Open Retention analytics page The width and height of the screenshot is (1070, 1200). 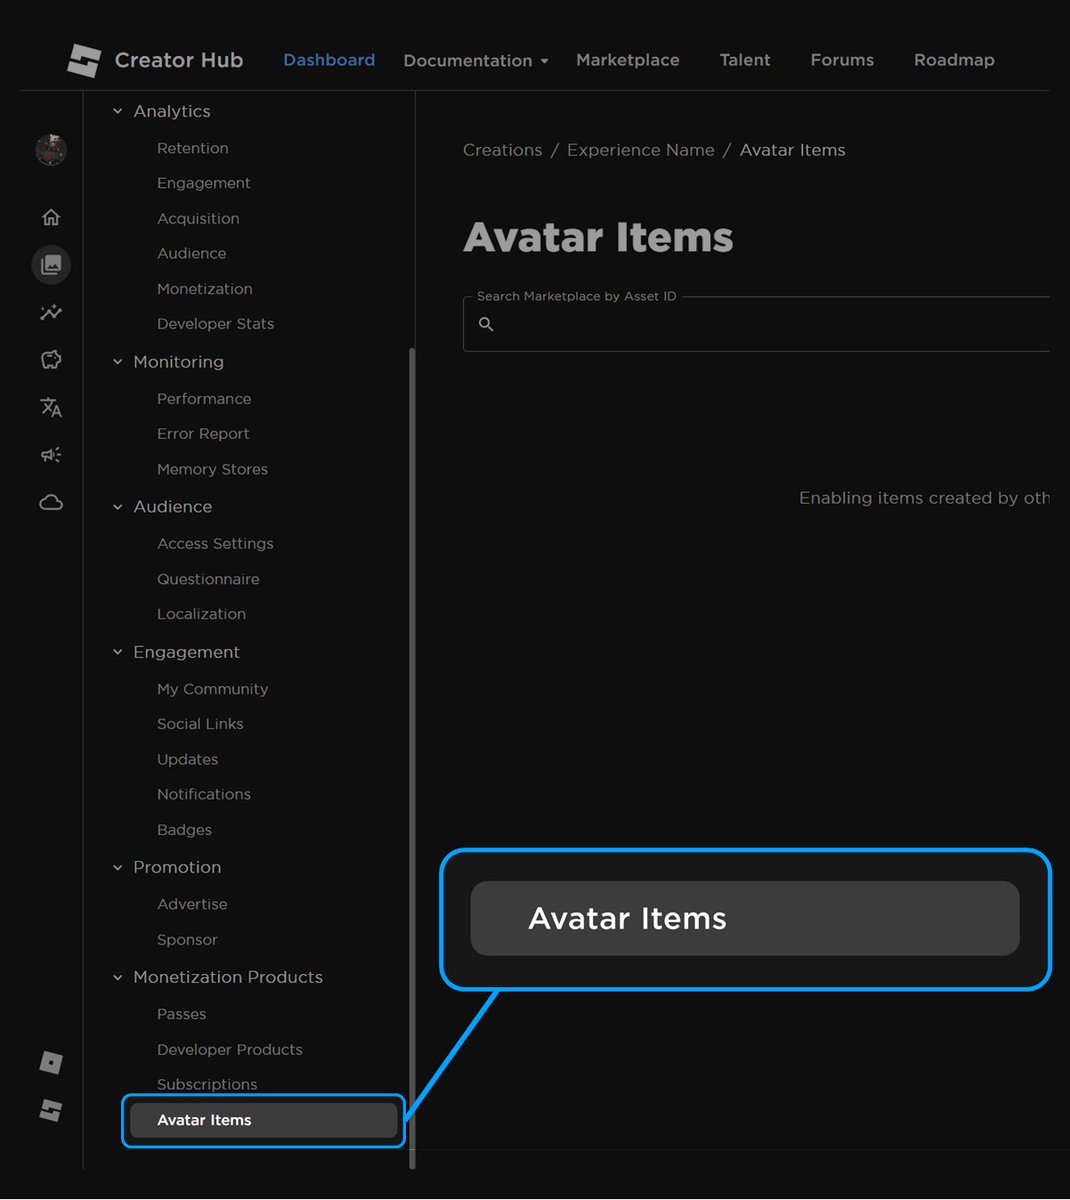pyautogui.click(x=193, y=148)
